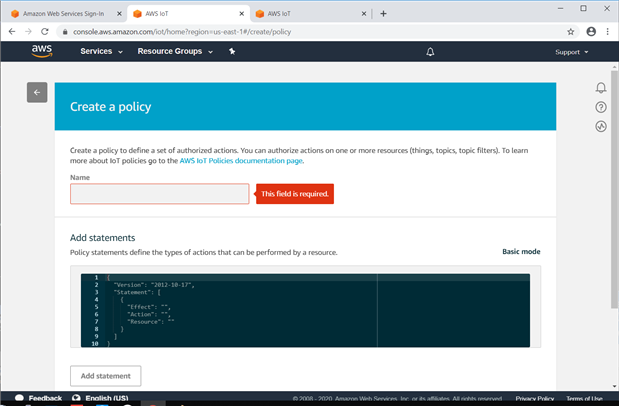Click the sidebar bell icon
619x406 pixels.
coord(601,88)
